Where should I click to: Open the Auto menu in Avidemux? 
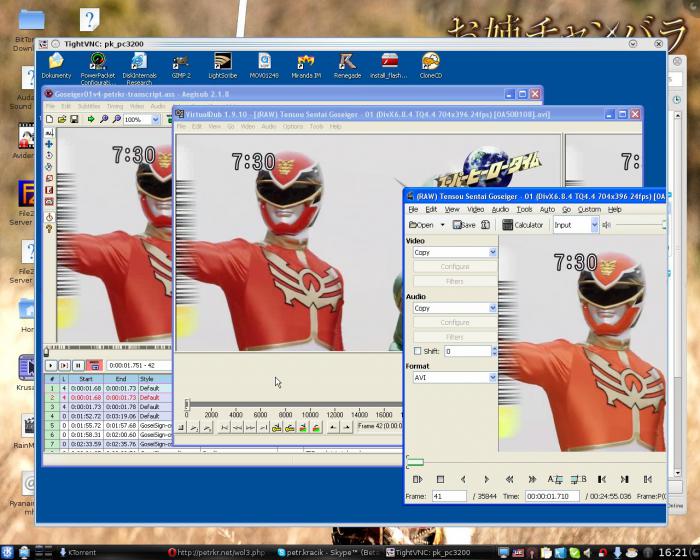tap(547, 209)
